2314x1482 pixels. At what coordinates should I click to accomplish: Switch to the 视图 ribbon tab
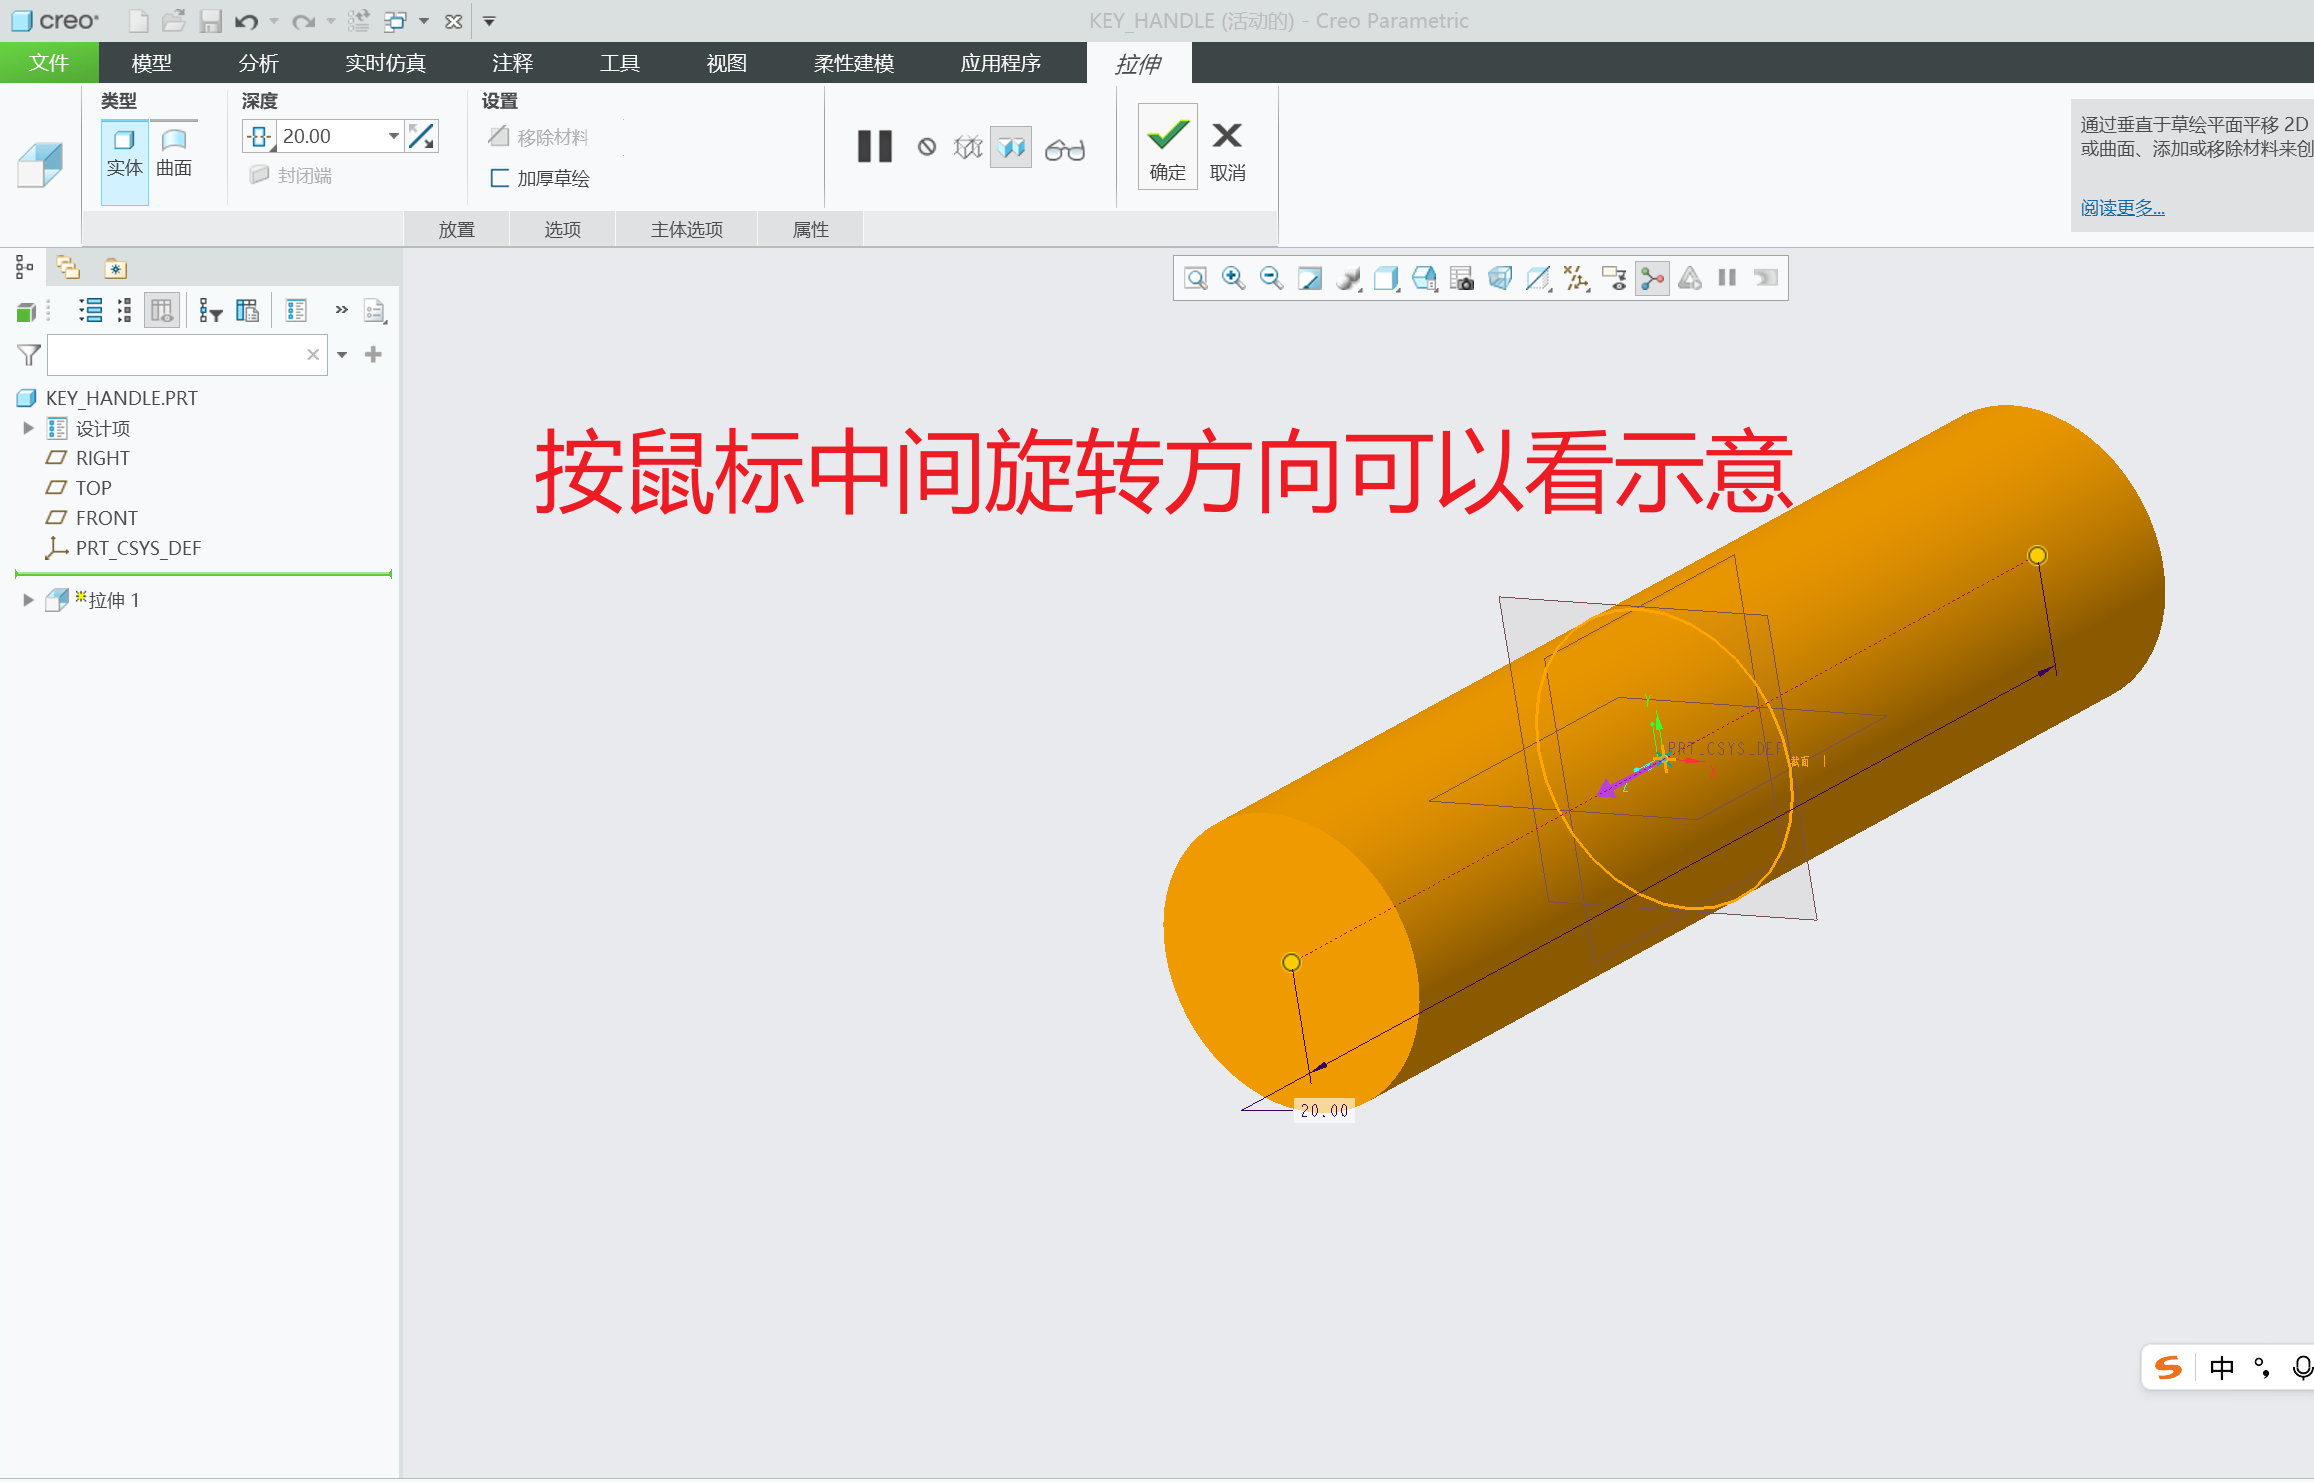[x=726, y=62]
